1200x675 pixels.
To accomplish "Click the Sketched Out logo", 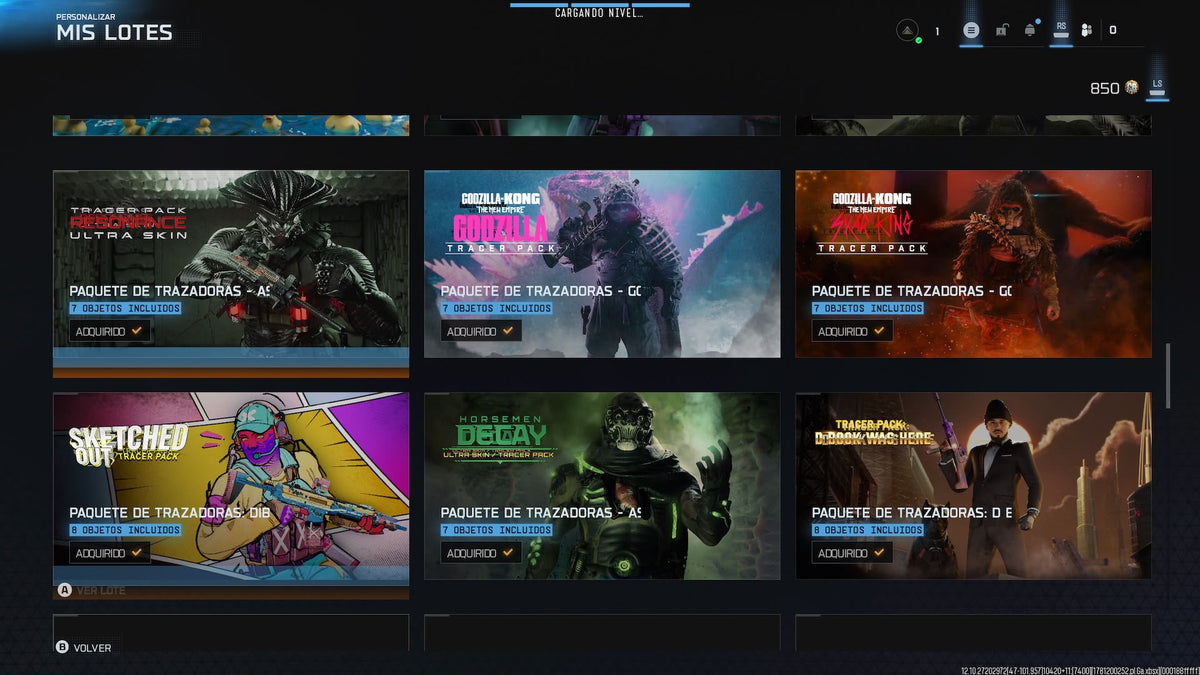I will [x=128, y=445].
